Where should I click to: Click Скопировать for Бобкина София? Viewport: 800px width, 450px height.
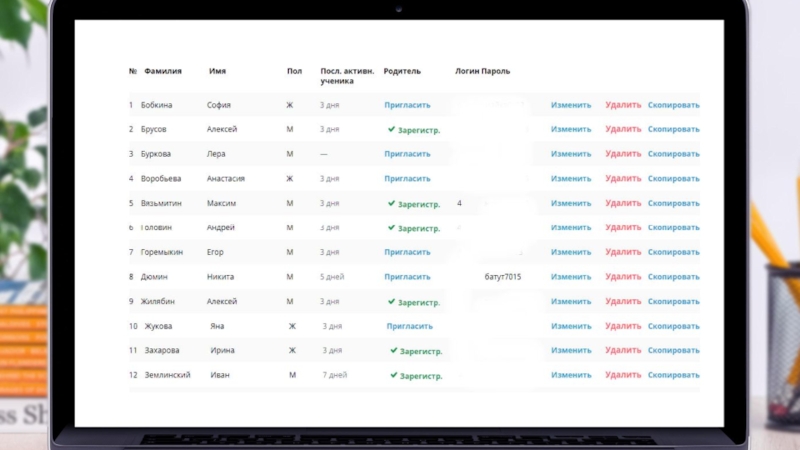[673, 105]
